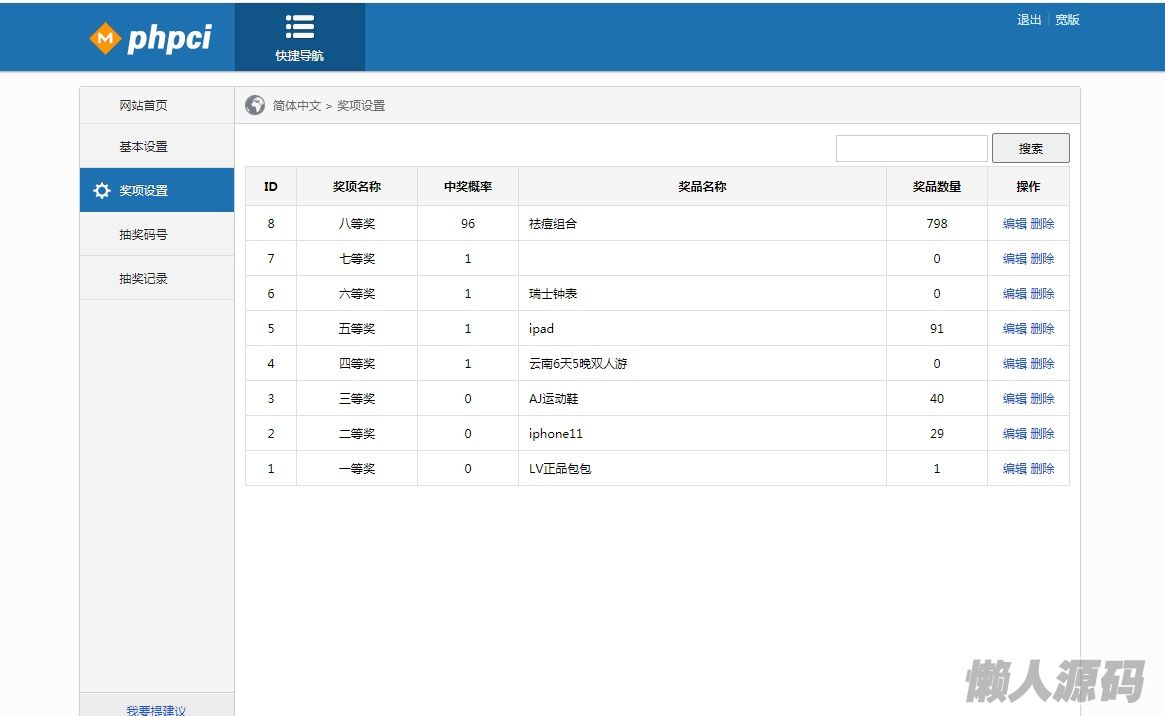Screen dimensions: 1165x716
Task: Delete the 七等奖 prize row
Action: coord(1042,259)
